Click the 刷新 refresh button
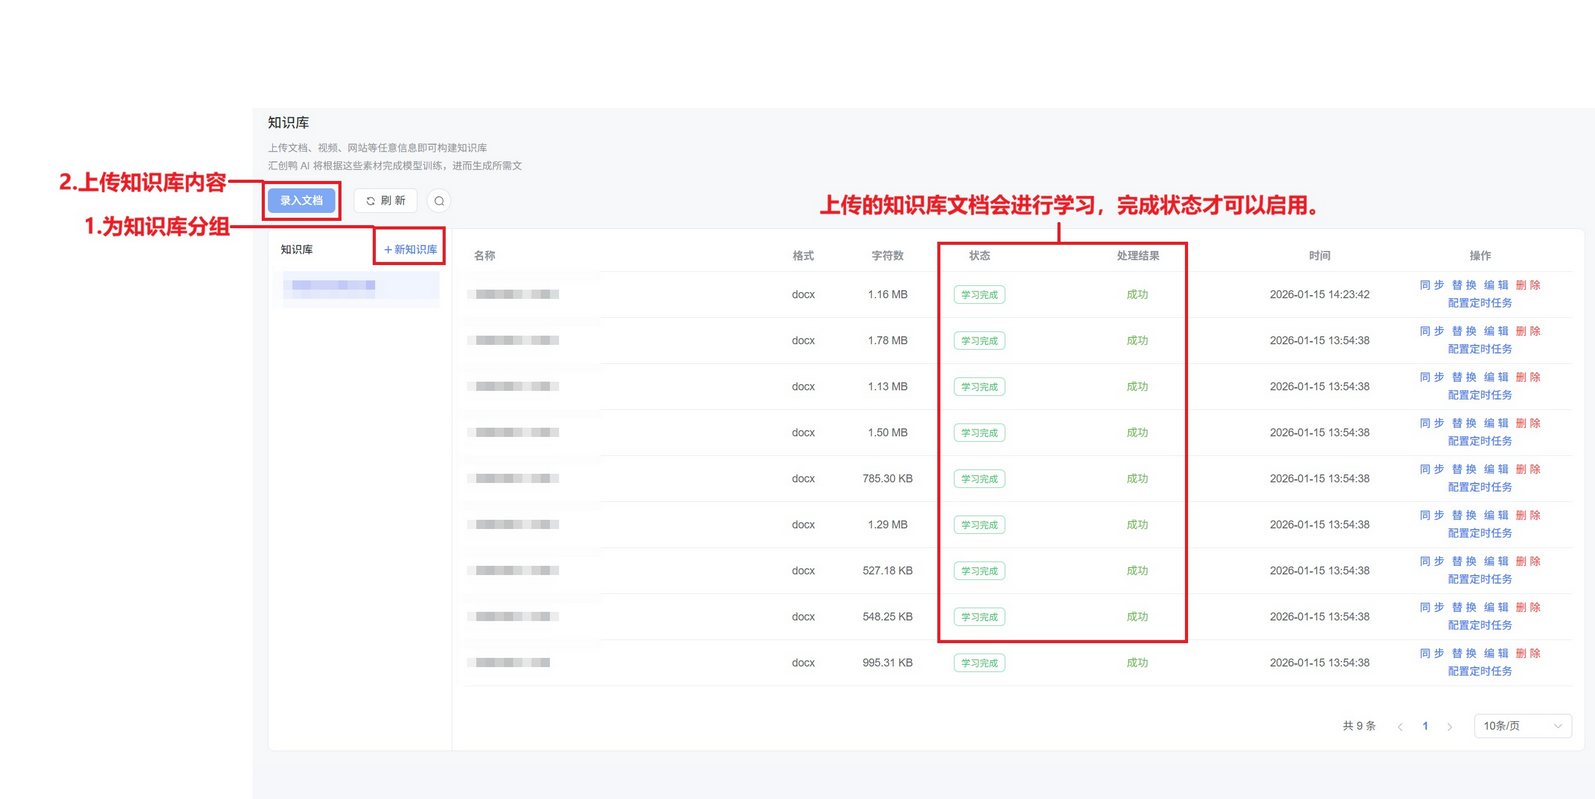Image resolution: width=1595 pixels, height=799 pixels. point(386,201)
